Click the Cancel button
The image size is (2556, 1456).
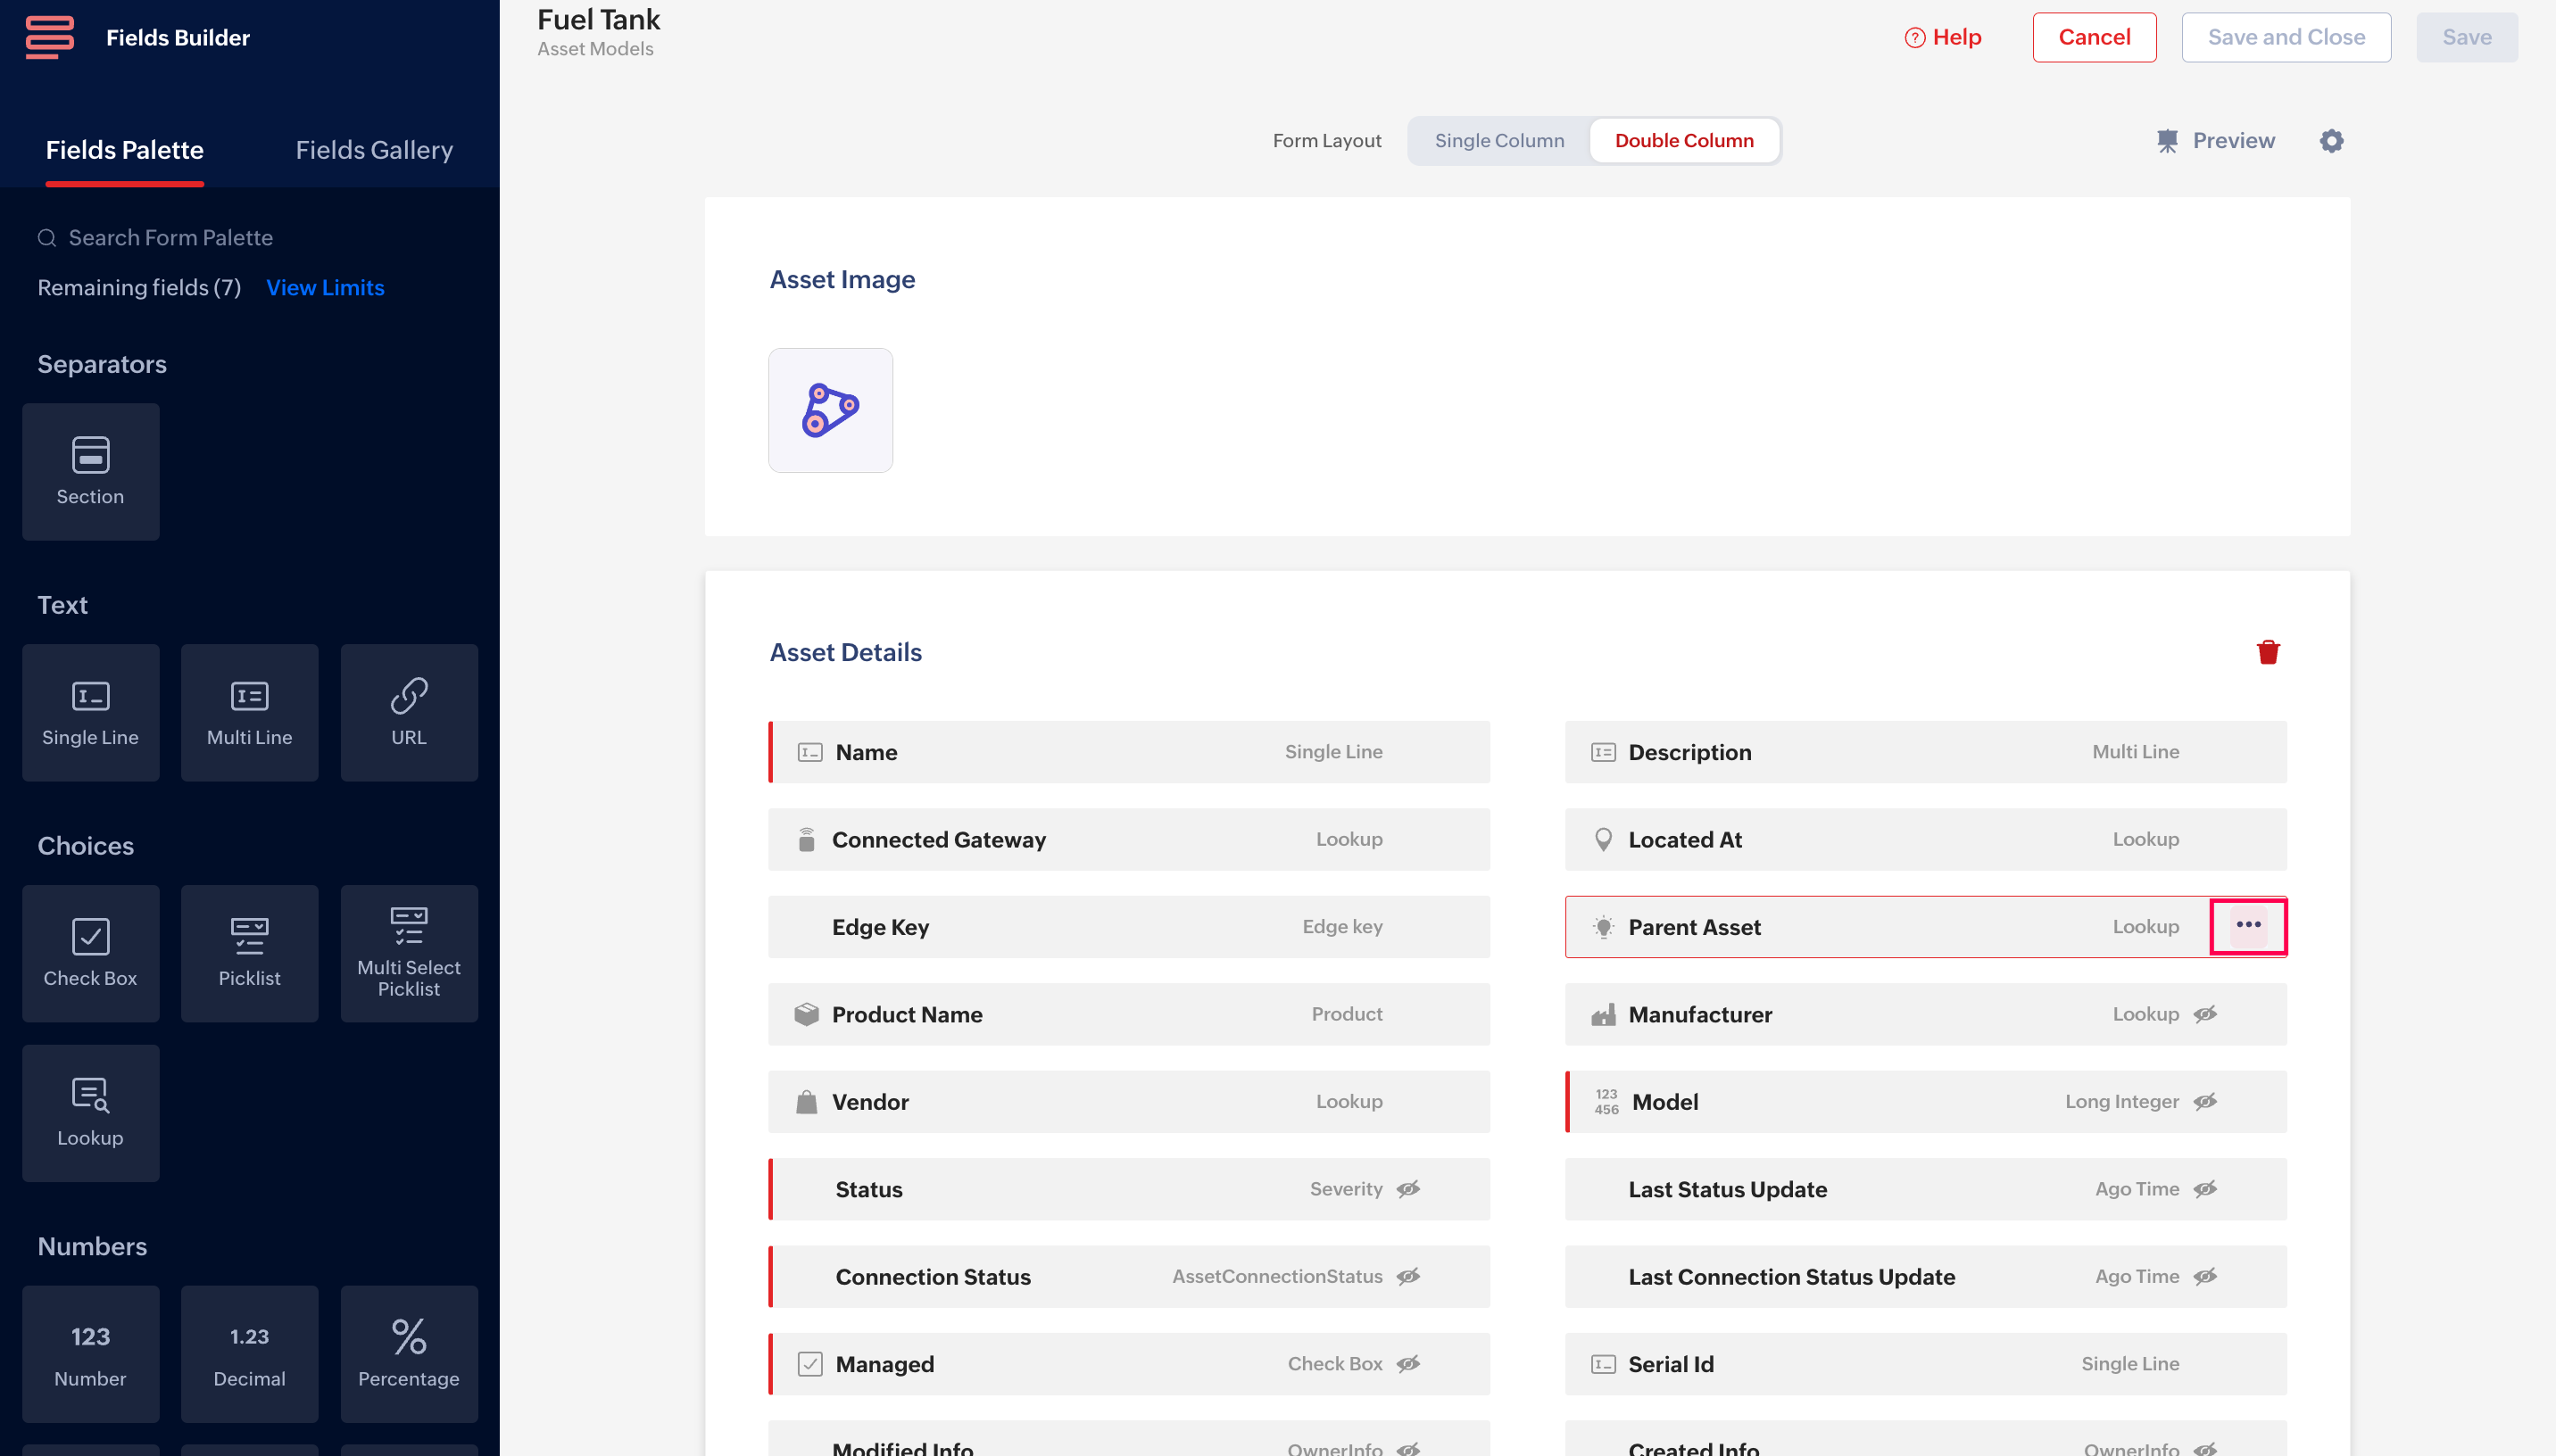pos(2093,37)
